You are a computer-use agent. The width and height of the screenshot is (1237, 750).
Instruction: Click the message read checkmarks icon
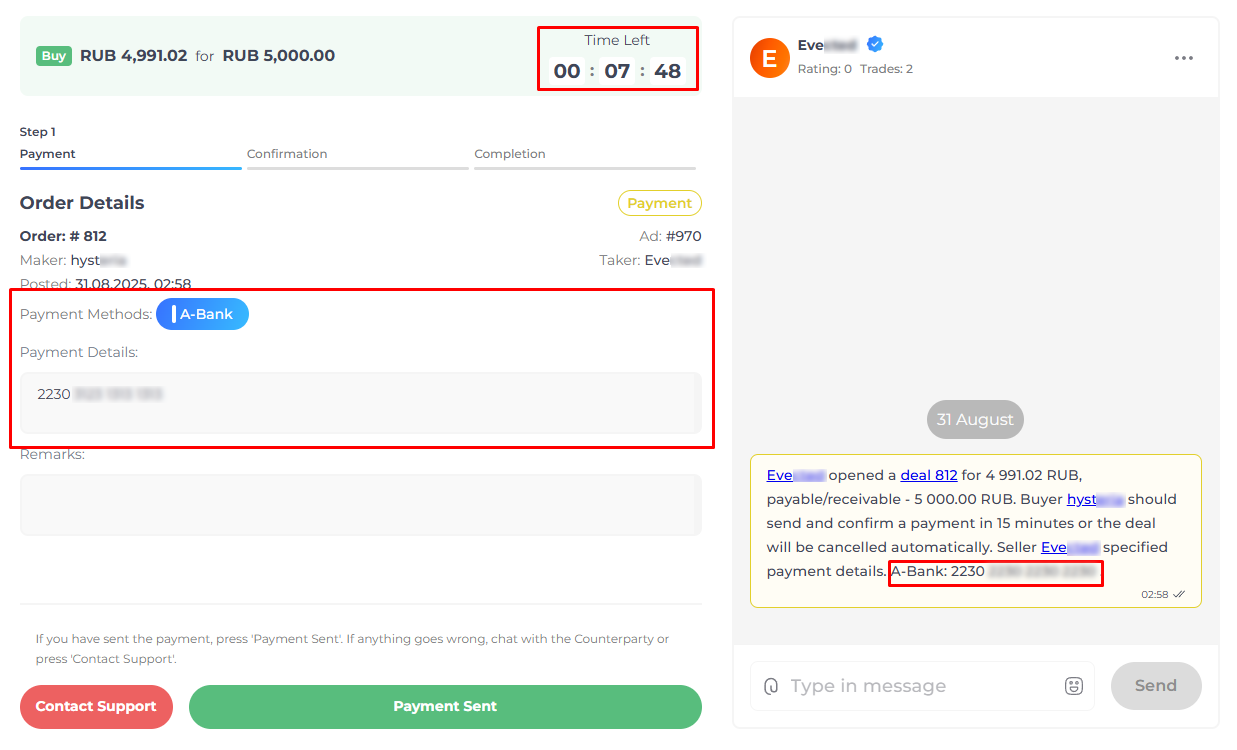click(x=1179, y=594)
